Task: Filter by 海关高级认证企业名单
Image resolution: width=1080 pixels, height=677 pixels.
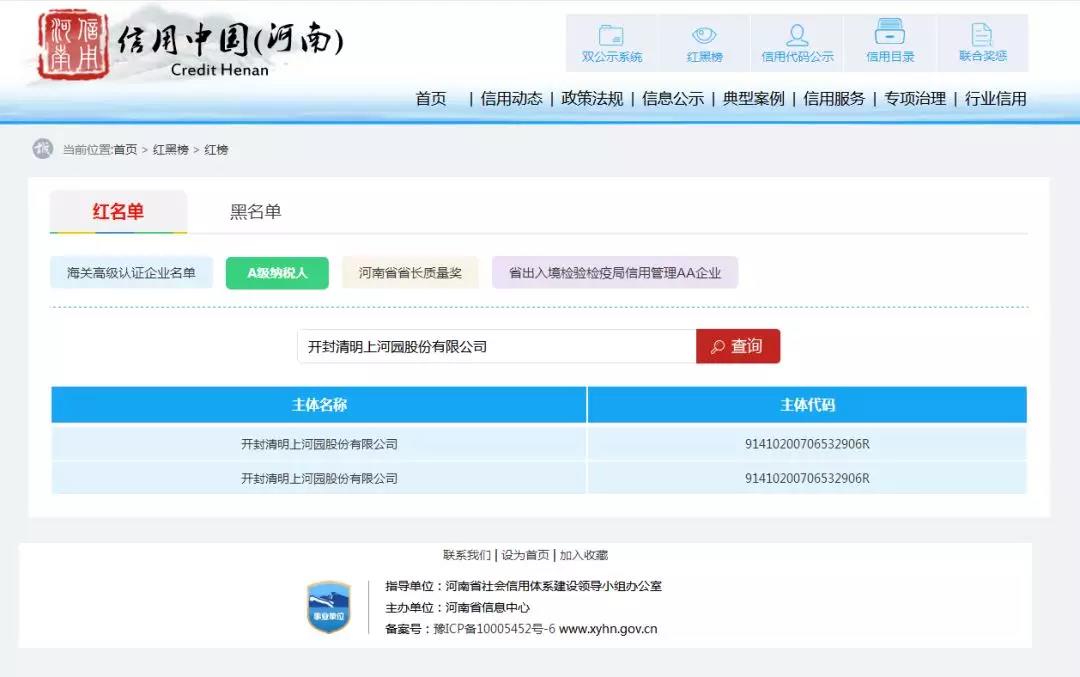Action: (x=131, y=273)
